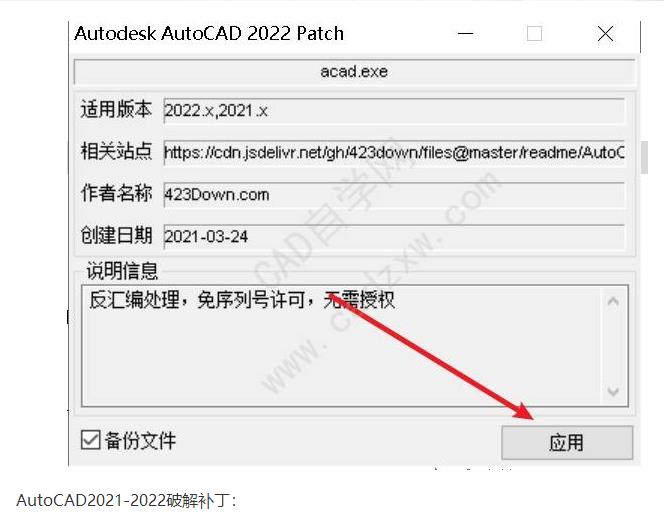This screenshot has height=526, width=664.
Task: Click the description box scroll down arrow
Action: (x=613, y=391)
